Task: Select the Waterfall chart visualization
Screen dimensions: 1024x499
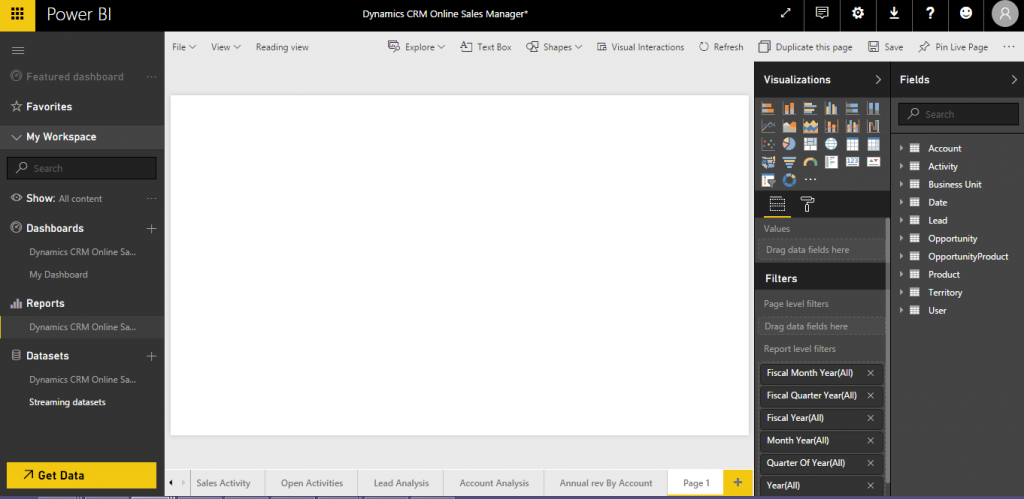Action: pos(873,126)
